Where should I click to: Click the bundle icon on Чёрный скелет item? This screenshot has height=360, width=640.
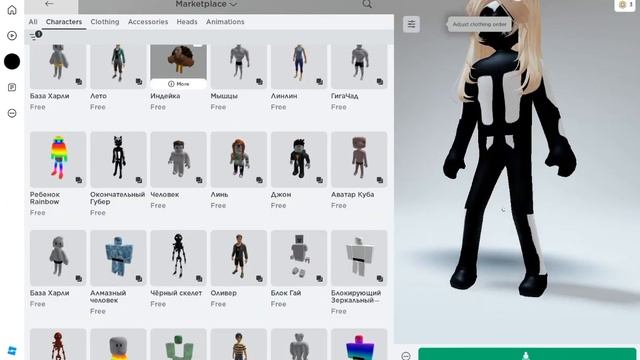tap(199, 278)
